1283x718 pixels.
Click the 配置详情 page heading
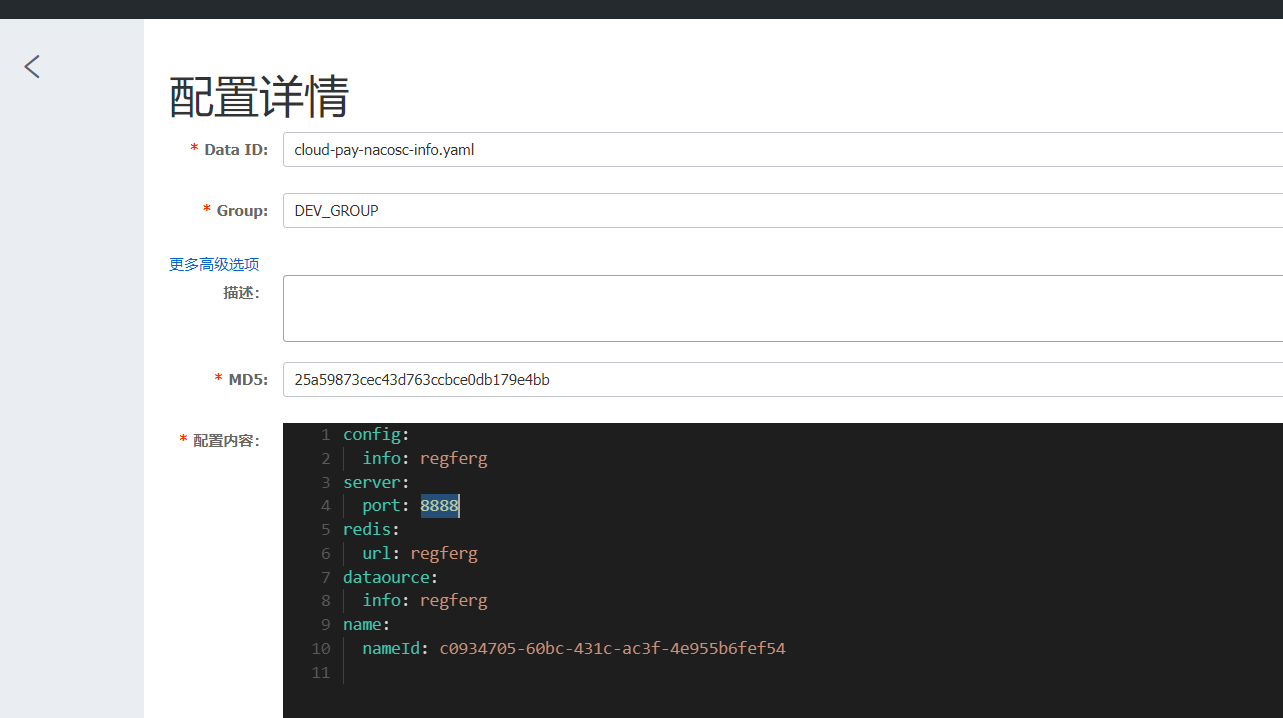pyautogui.click(x=259, y=97)
